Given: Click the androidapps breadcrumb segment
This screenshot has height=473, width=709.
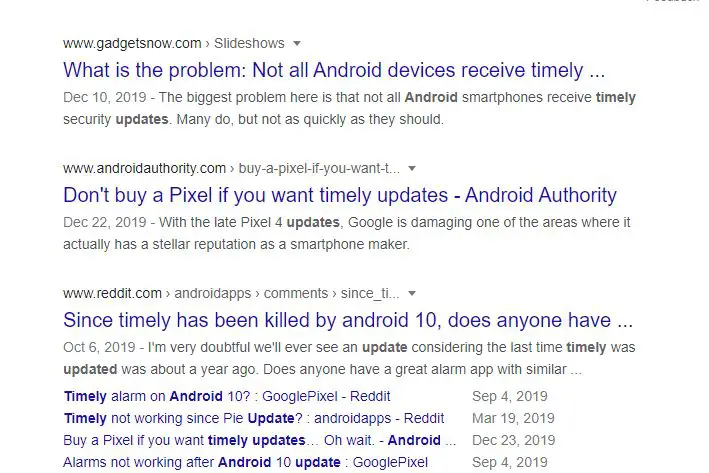Looking at the screenshot, I should 213,293.
